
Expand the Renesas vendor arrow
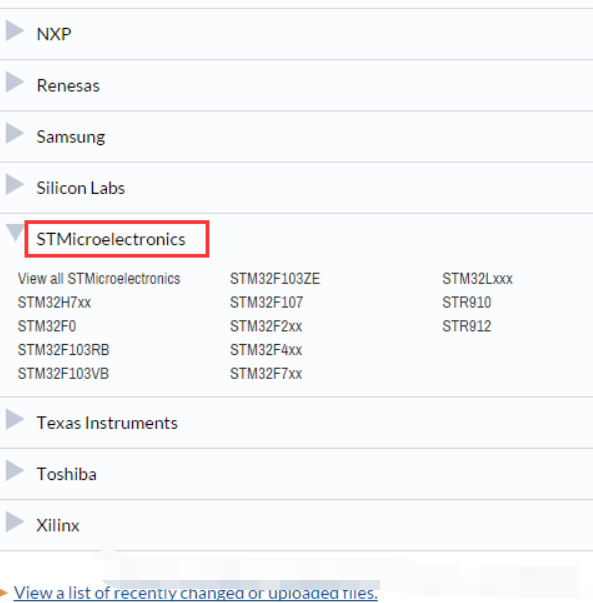[x=15, y=82]
